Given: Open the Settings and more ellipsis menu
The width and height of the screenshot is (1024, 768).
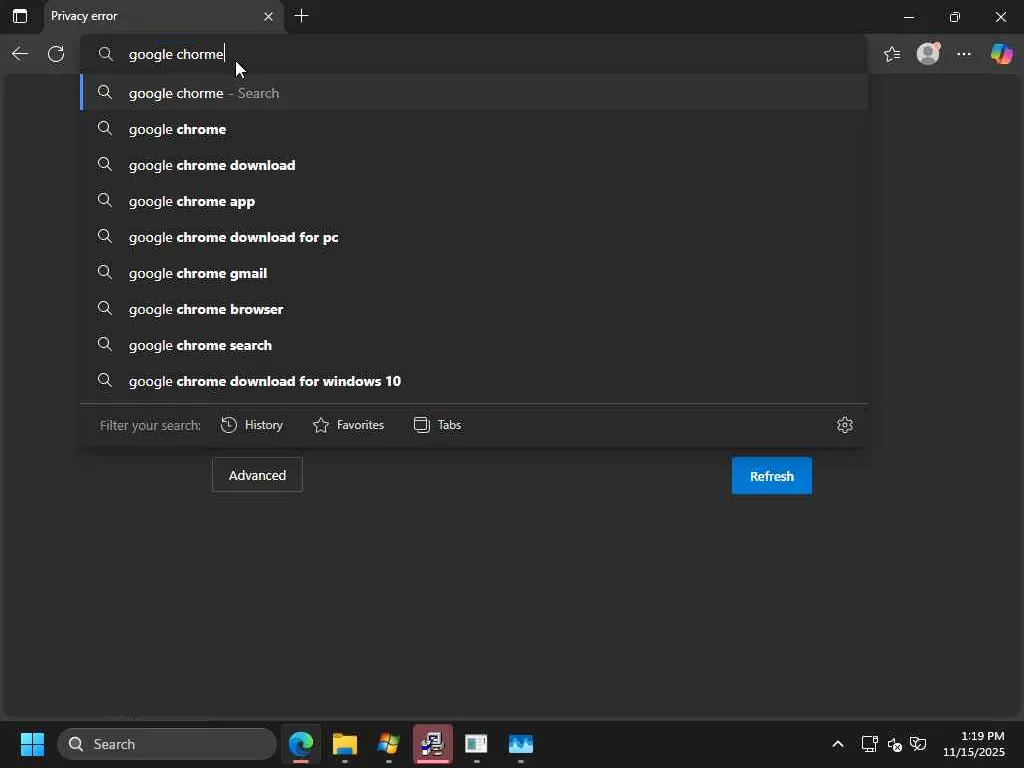Looking at the screenshot, I should pyautogui.click(x=964, y=54).
